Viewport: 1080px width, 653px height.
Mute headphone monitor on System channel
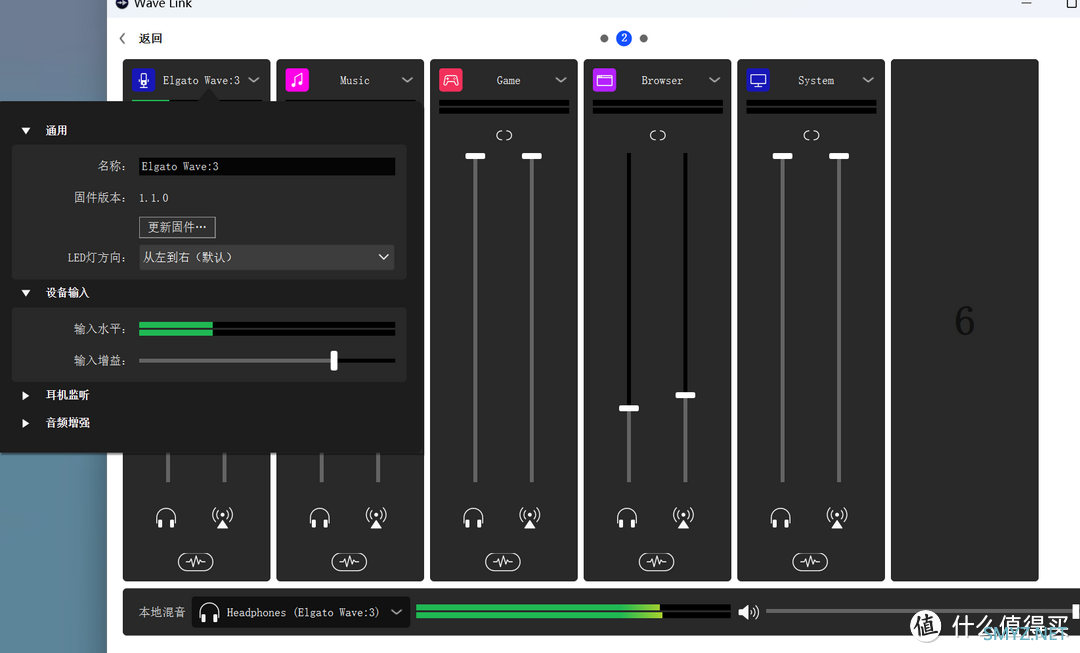[780, 518]
